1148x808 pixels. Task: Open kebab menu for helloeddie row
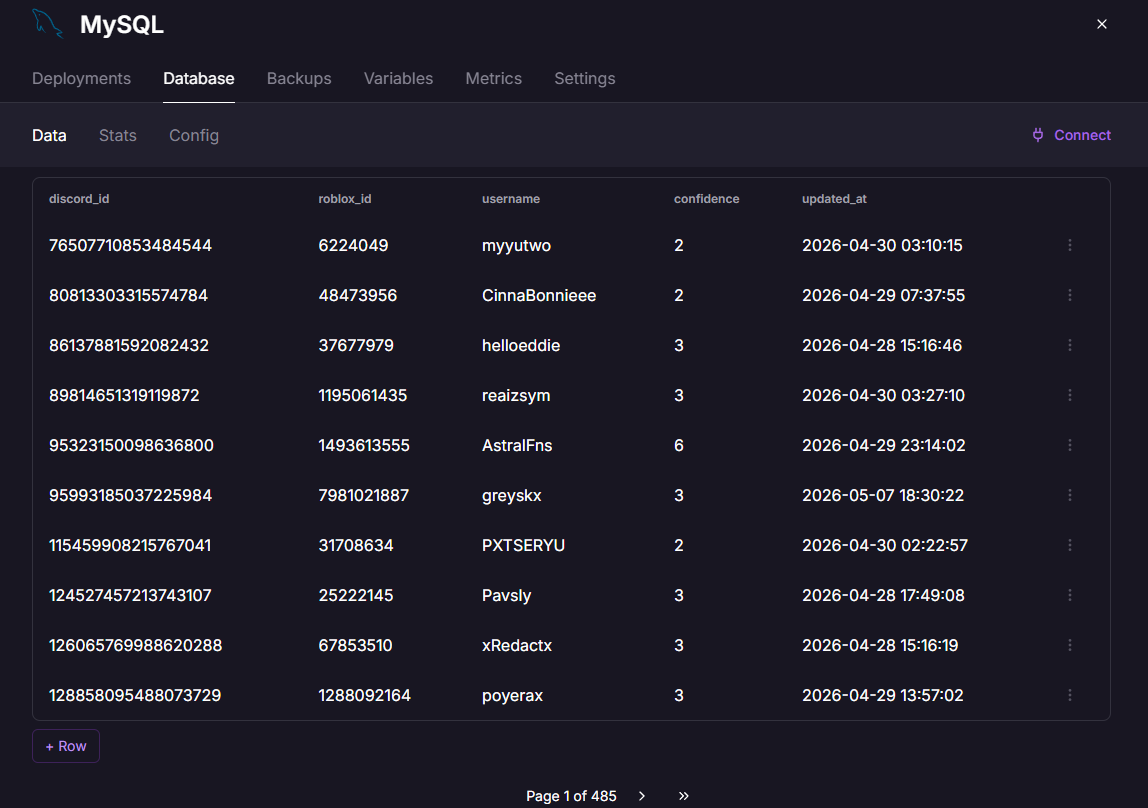(1070, 345)
